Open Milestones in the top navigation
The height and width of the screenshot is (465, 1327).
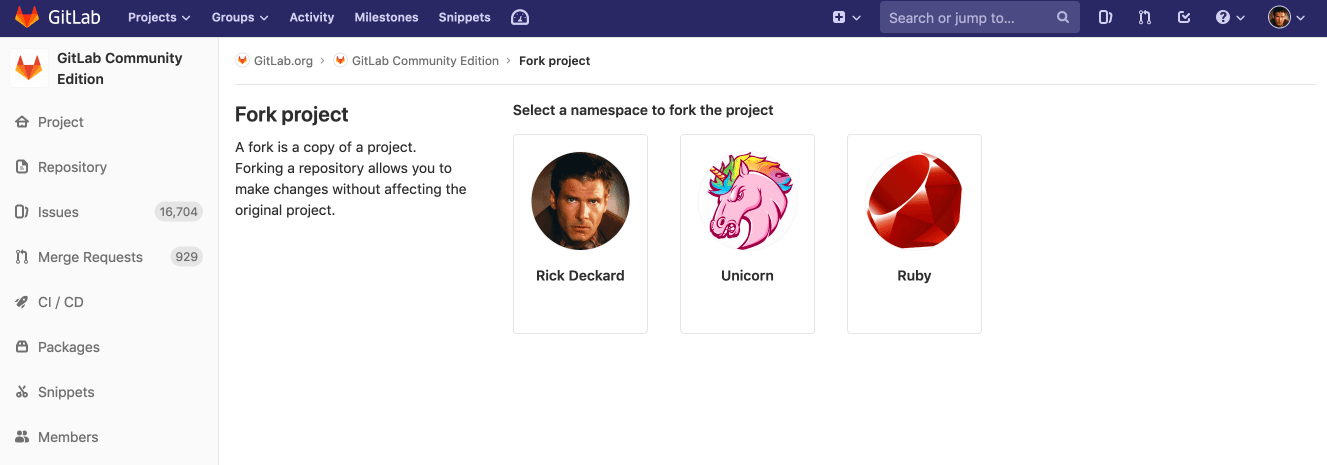click(x=386, y=17)
